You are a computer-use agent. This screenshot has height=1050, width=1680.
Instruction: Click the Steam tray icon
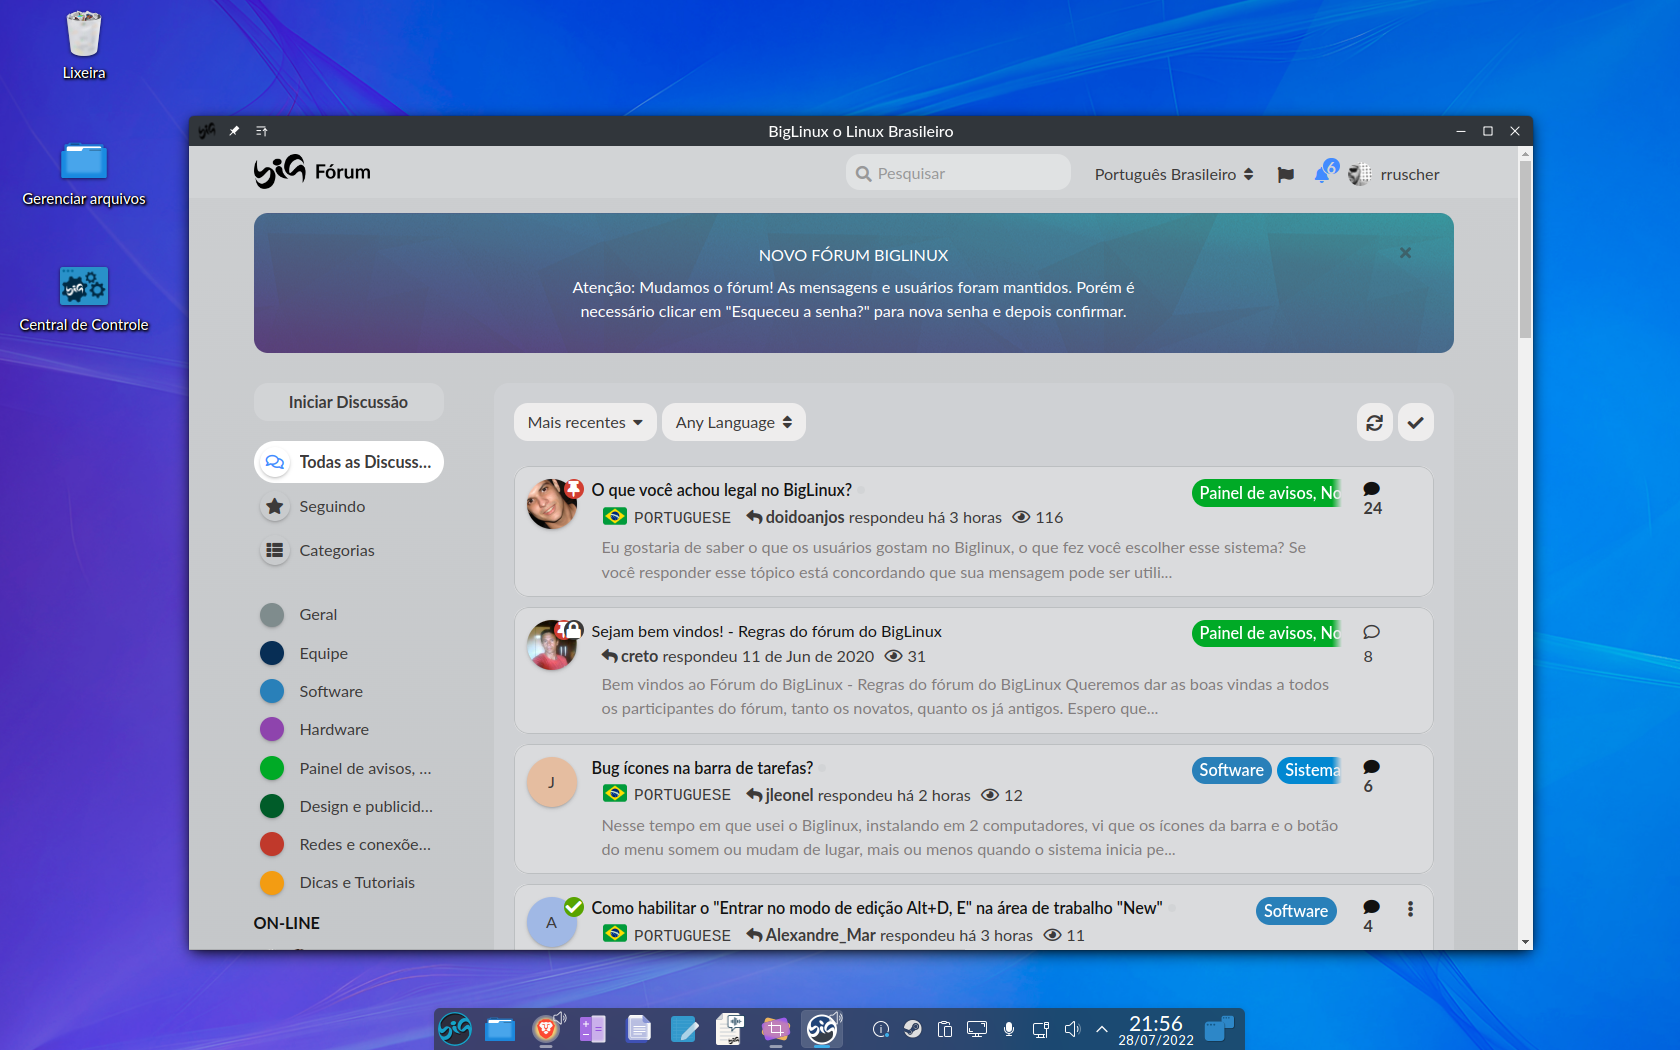913,1029
